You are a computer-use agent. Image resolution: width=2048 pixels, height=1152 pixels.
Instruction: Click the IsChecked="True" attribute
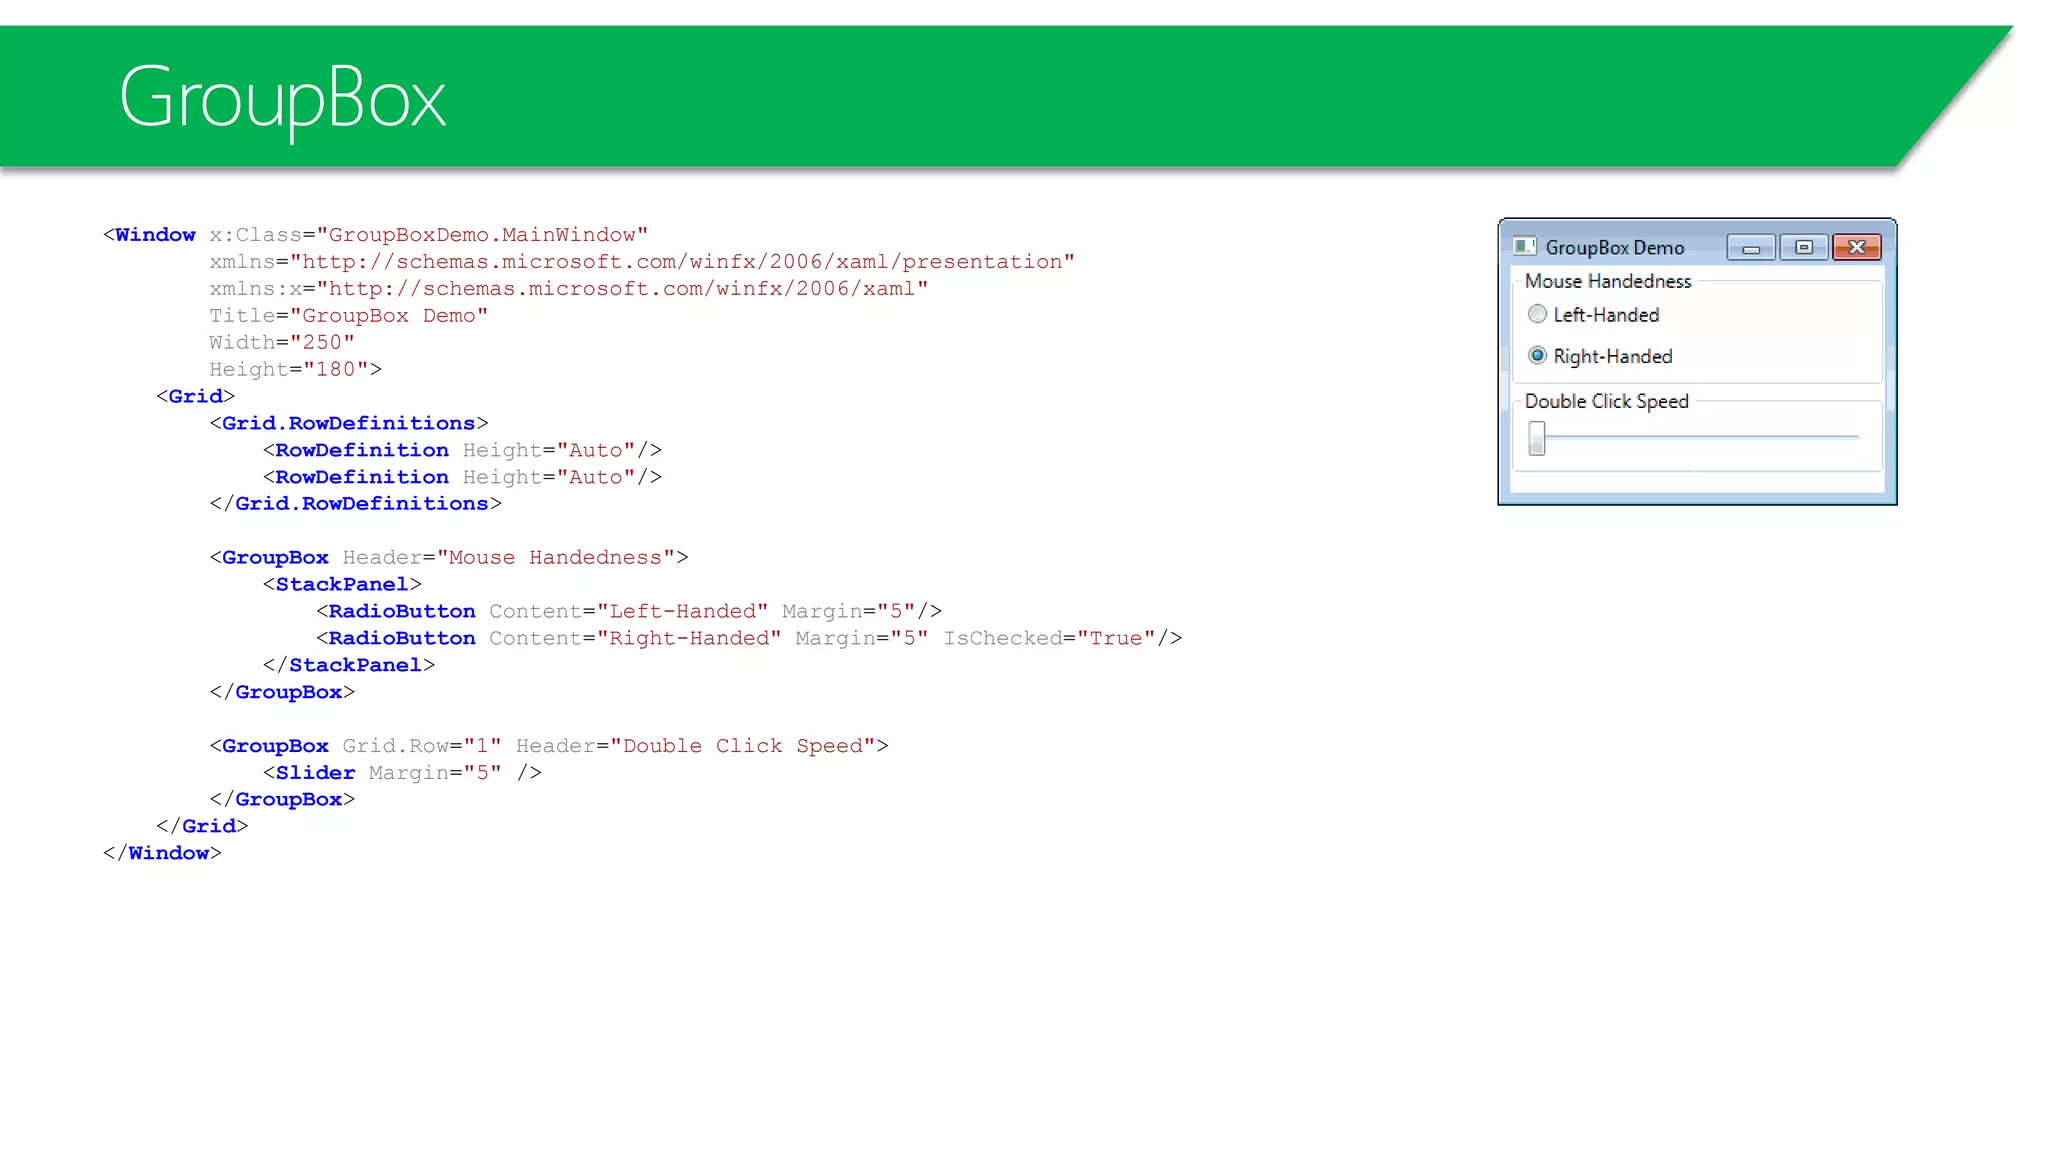[1049, 639]
